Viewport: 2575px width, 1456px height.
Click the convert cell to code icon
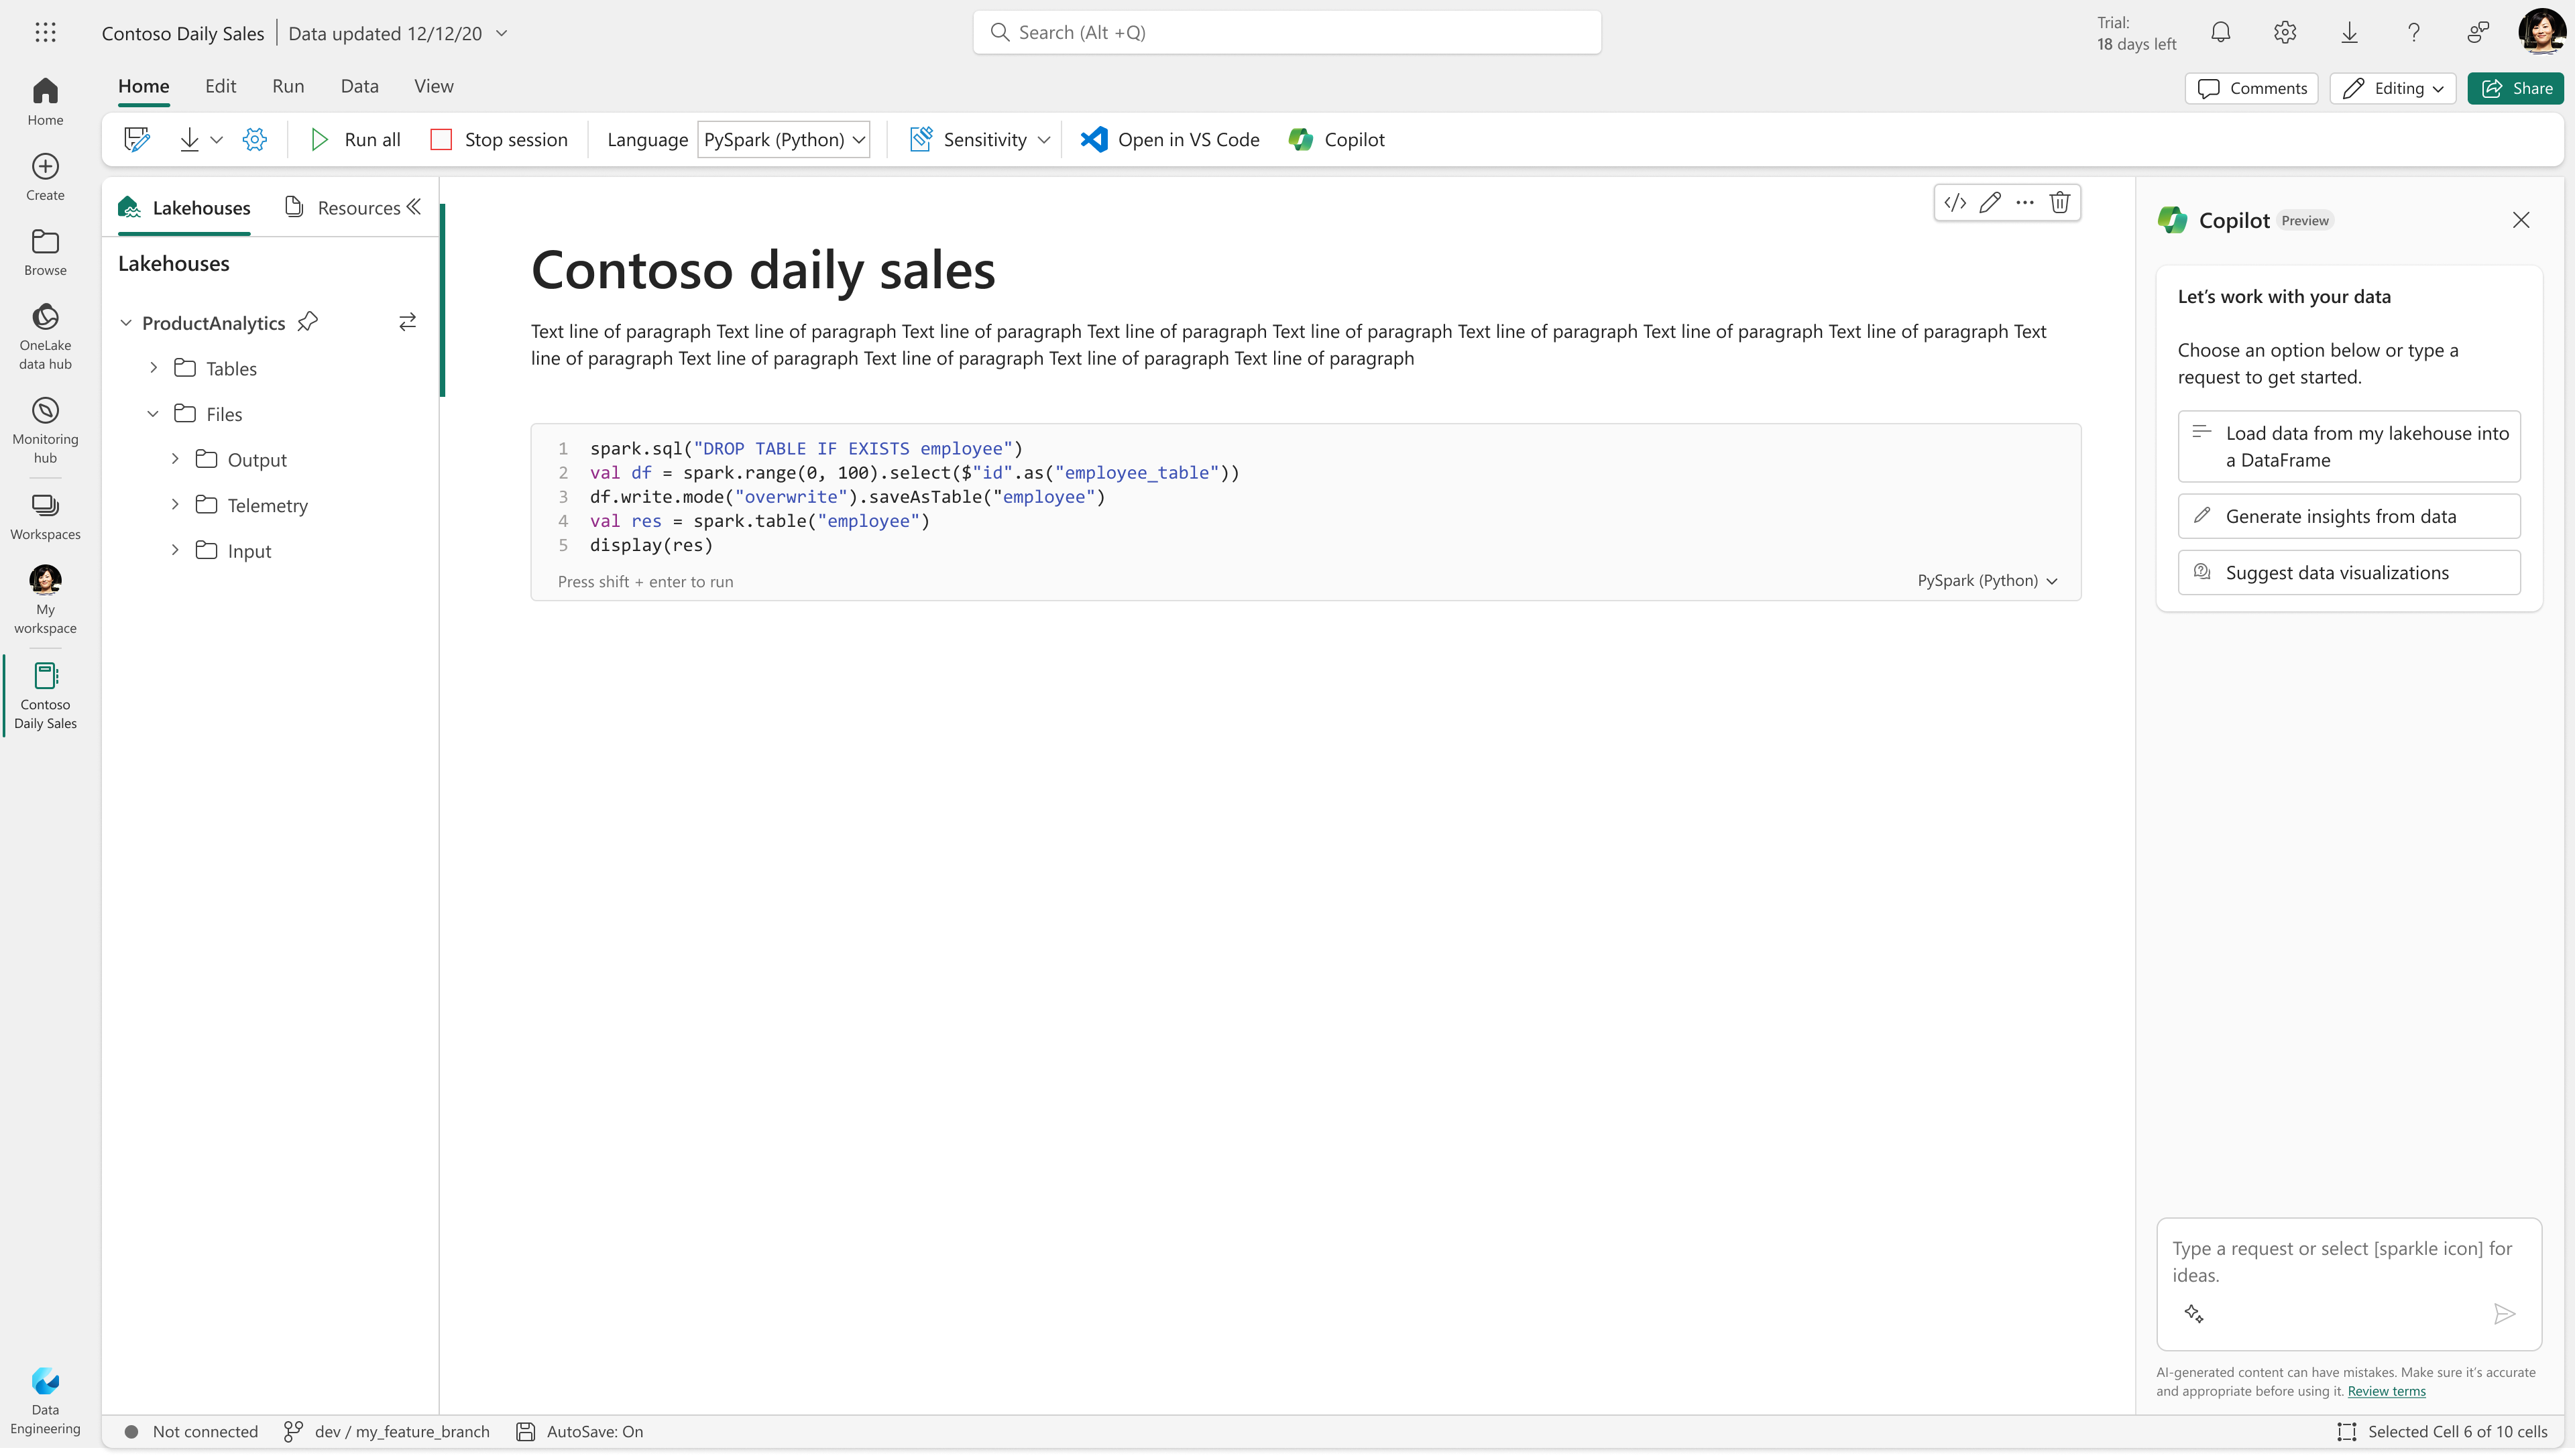pos(1954,203)
